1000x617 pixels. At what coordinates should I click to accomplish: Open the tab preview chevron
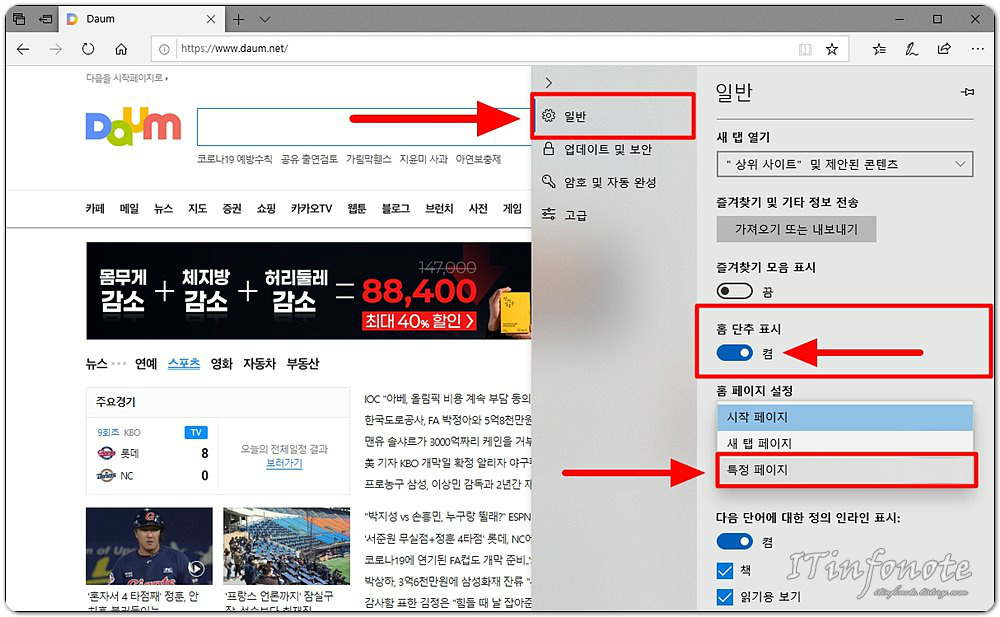pyautogui.click(x=265, y=19)
